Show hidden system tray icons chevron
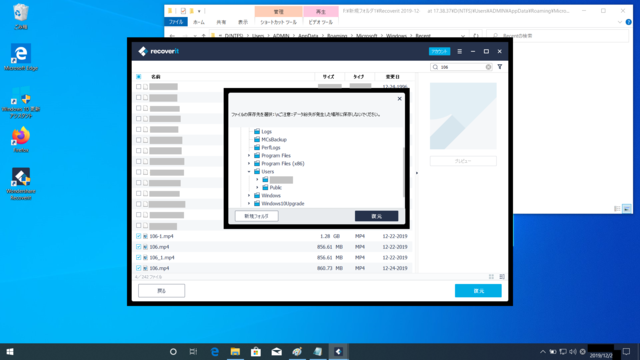This screenshot has height=360, width=640. pos(542,352)
